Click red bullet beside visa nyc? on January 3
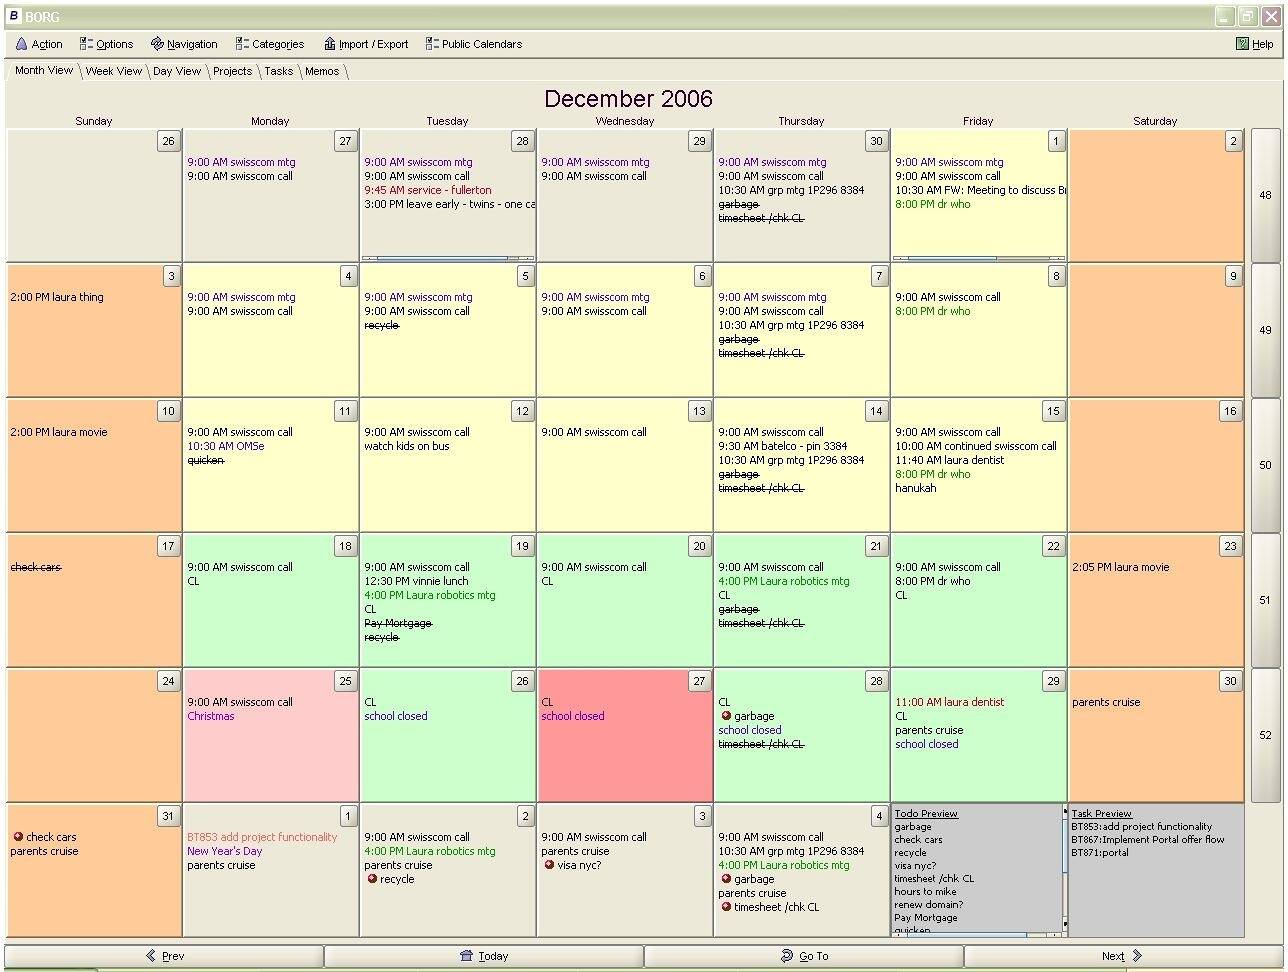Image resolution: width=1288 pixels, height=972 pixels. pos(549,865)
